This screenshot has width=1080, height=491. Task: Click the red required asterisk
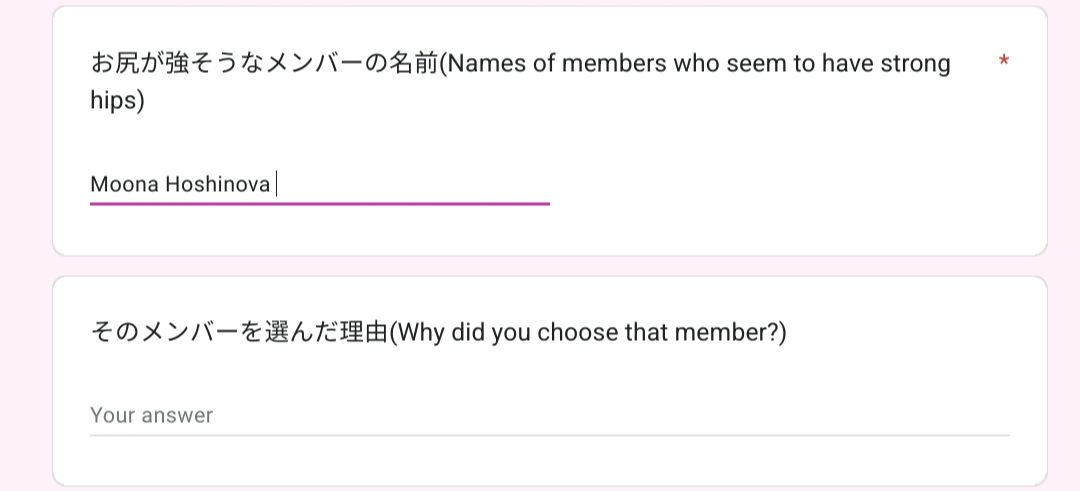pyautogui.click(x=1003, y=62)
